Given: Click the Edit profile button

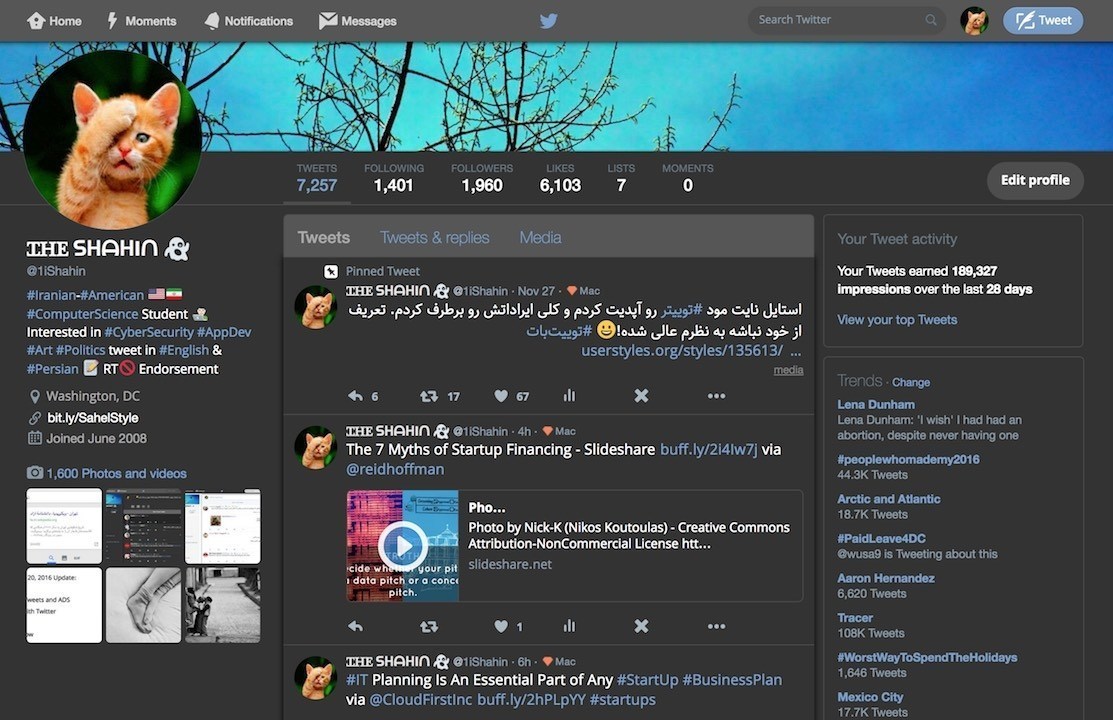Looking at the screenshot, I should [x=1034, y=180].
